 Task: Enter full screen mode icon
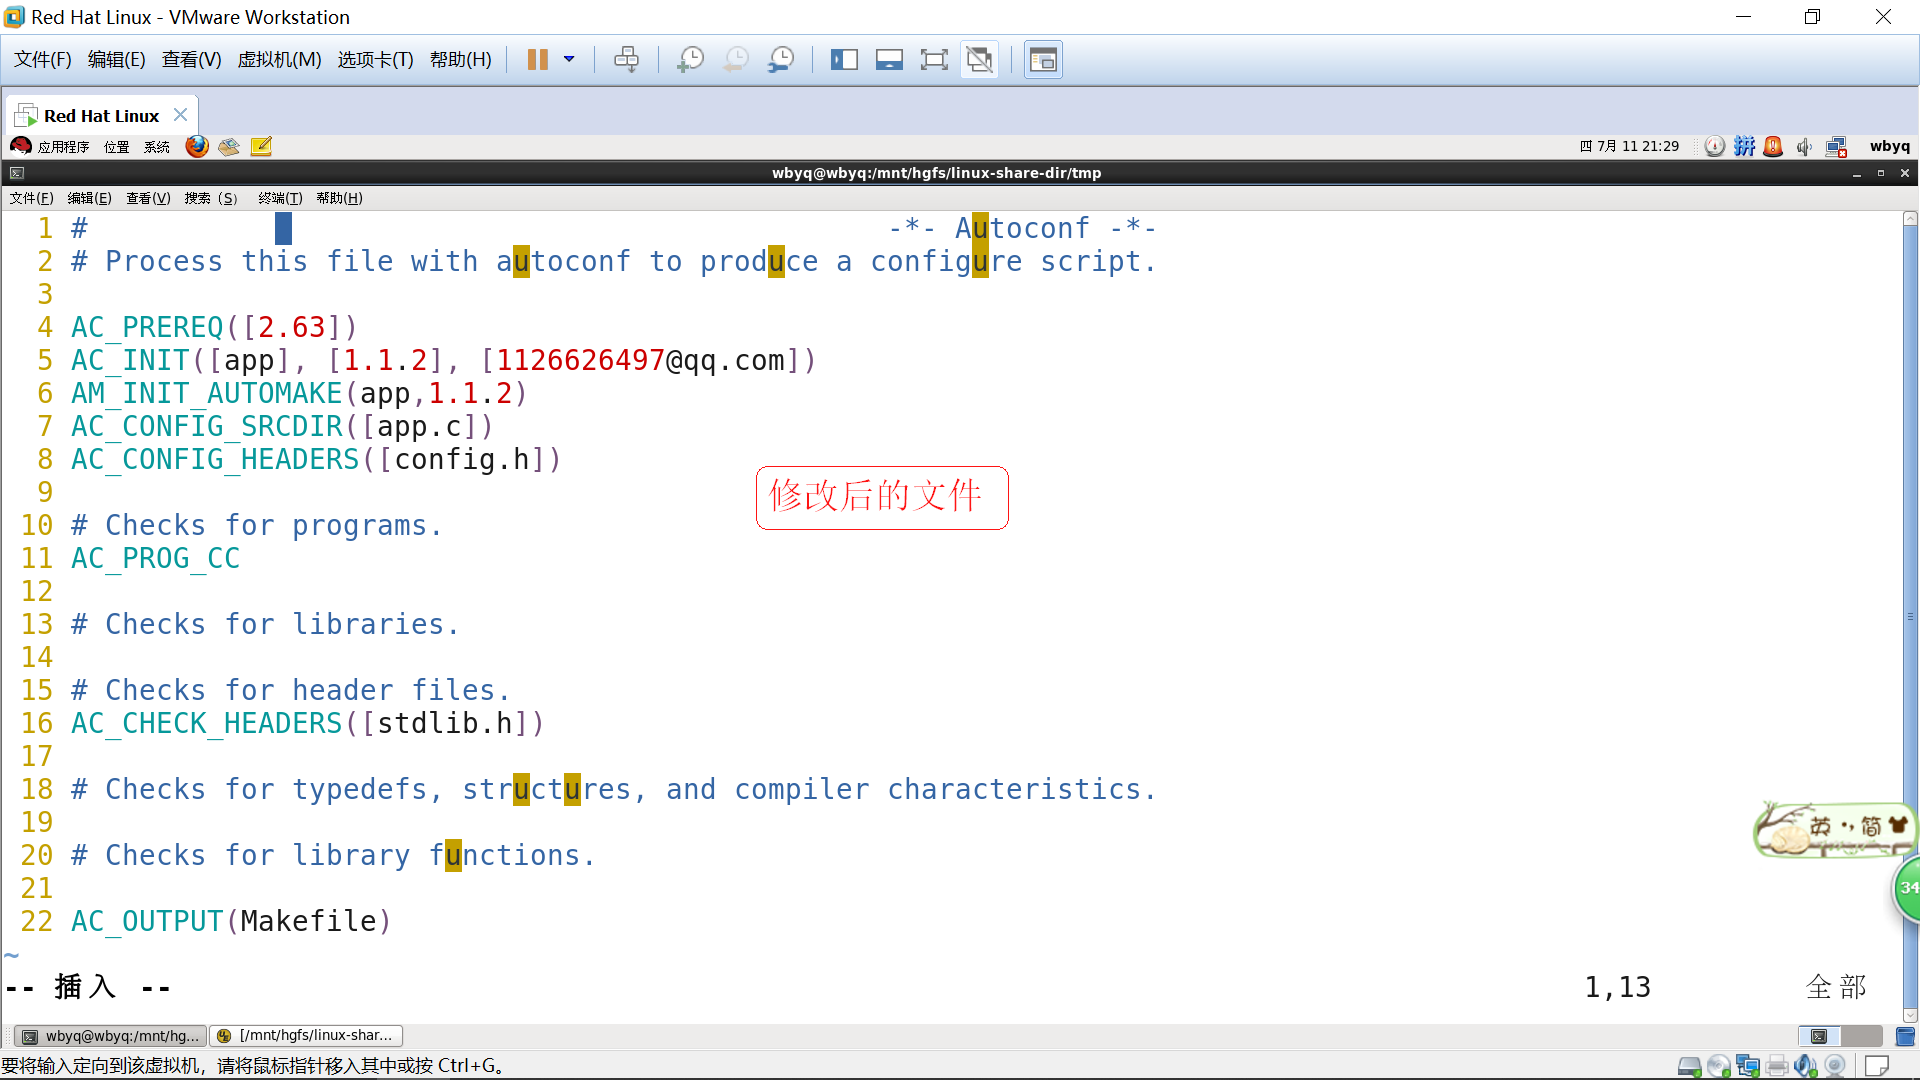coord(933,60)
